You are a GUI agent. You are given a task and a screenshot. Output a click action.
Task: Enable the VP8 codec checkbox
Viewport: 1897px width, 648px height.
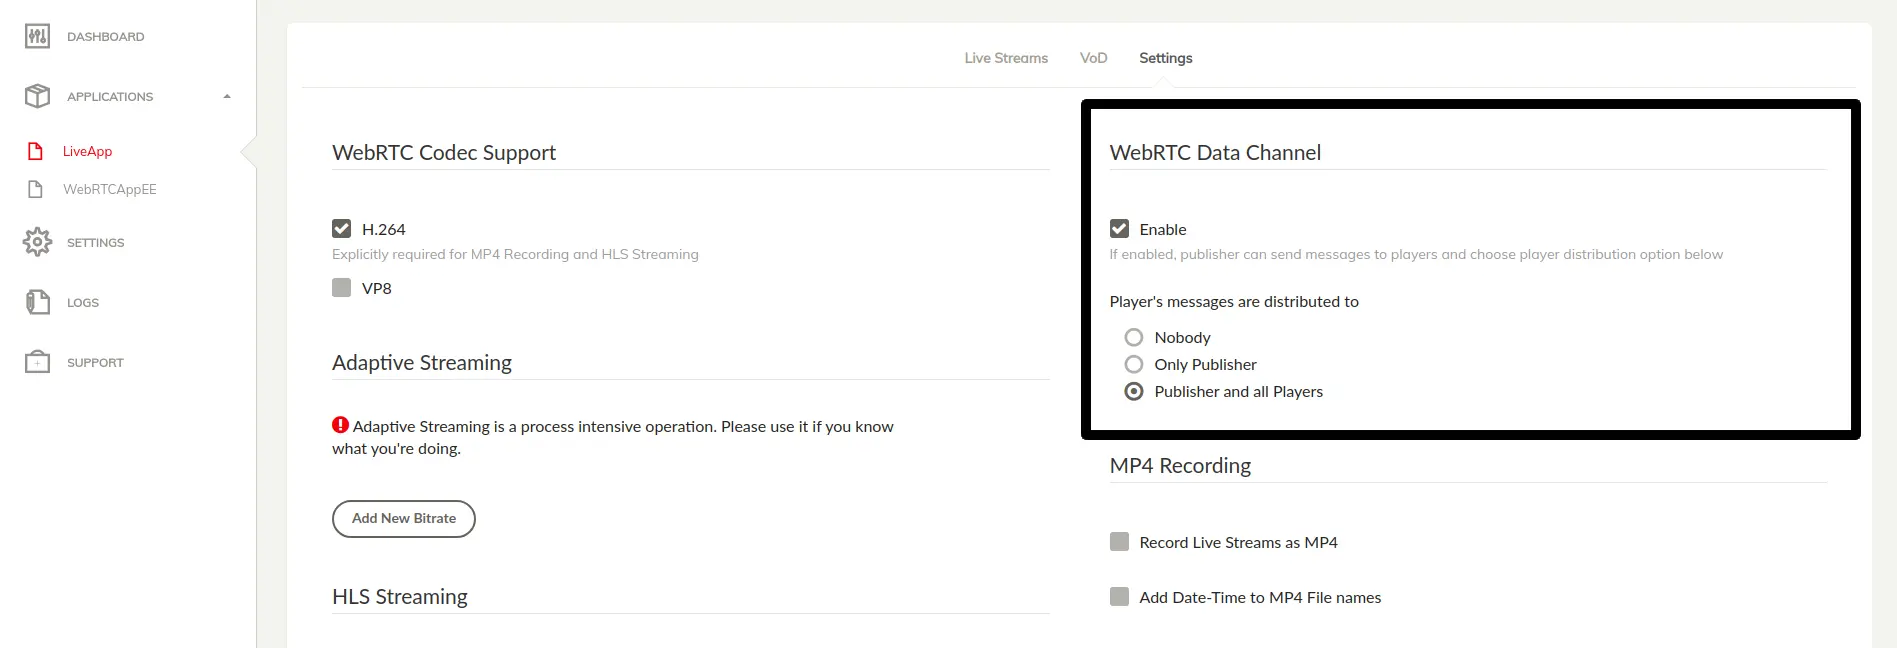342,288
